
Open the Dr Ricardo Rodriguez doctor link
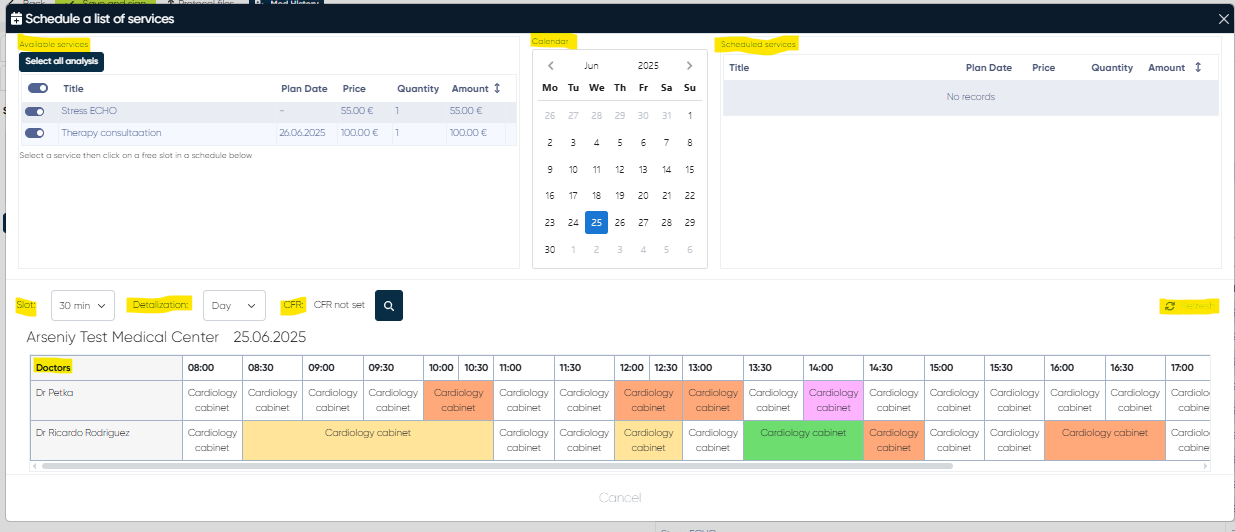[82, 433]
